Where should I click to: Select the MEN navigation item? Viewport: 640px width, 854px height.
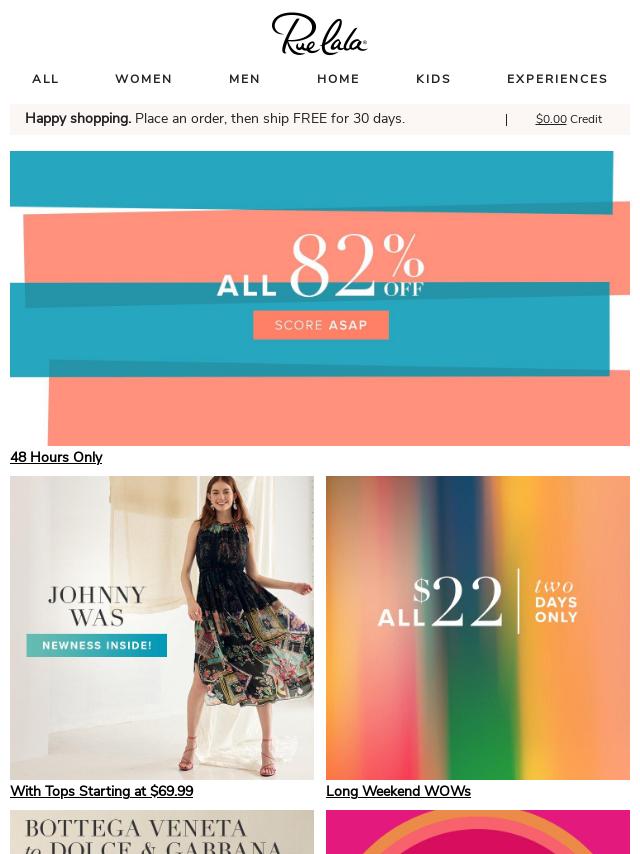pos(245,79)
